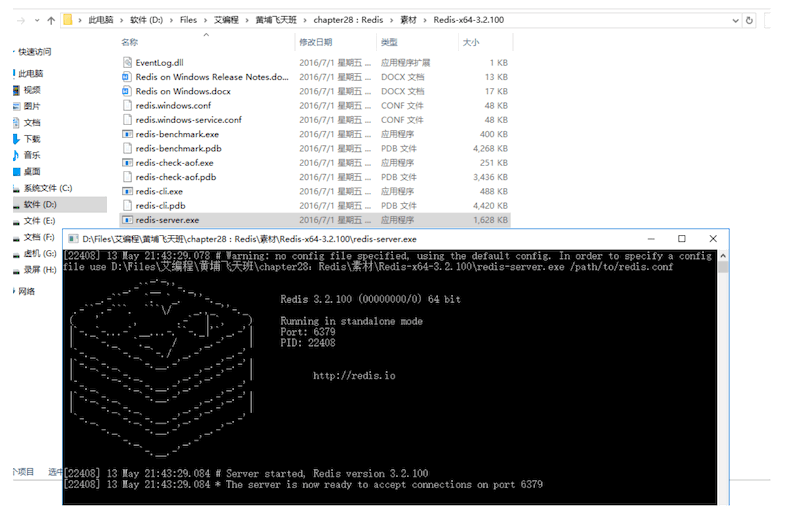Click the 素材 breadcrumb segment
792x520 pixels.
click(408, 20)
